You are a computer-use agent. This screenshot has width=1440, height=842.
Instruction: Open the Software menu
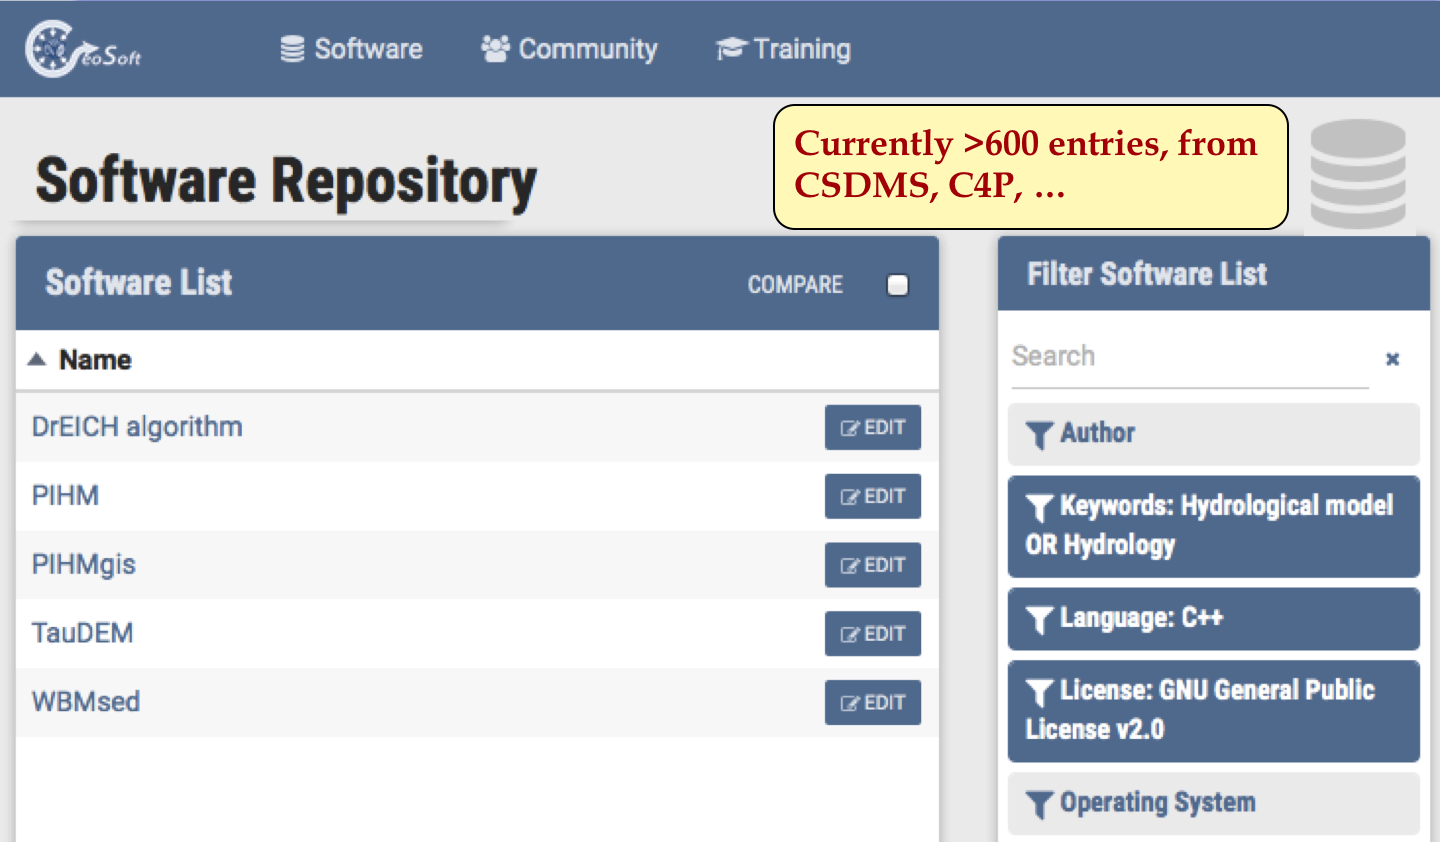click(352, 49)
